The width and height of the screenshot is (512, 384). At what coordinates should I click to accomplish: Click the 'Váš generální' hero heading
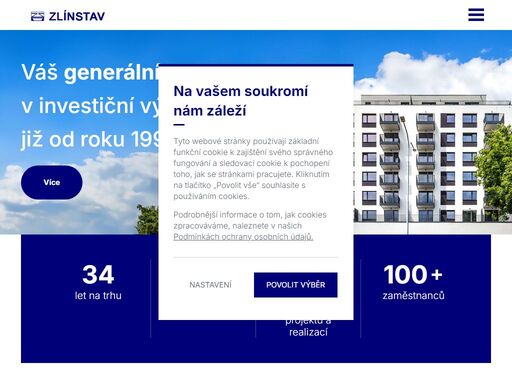click(x=90, y=72)
